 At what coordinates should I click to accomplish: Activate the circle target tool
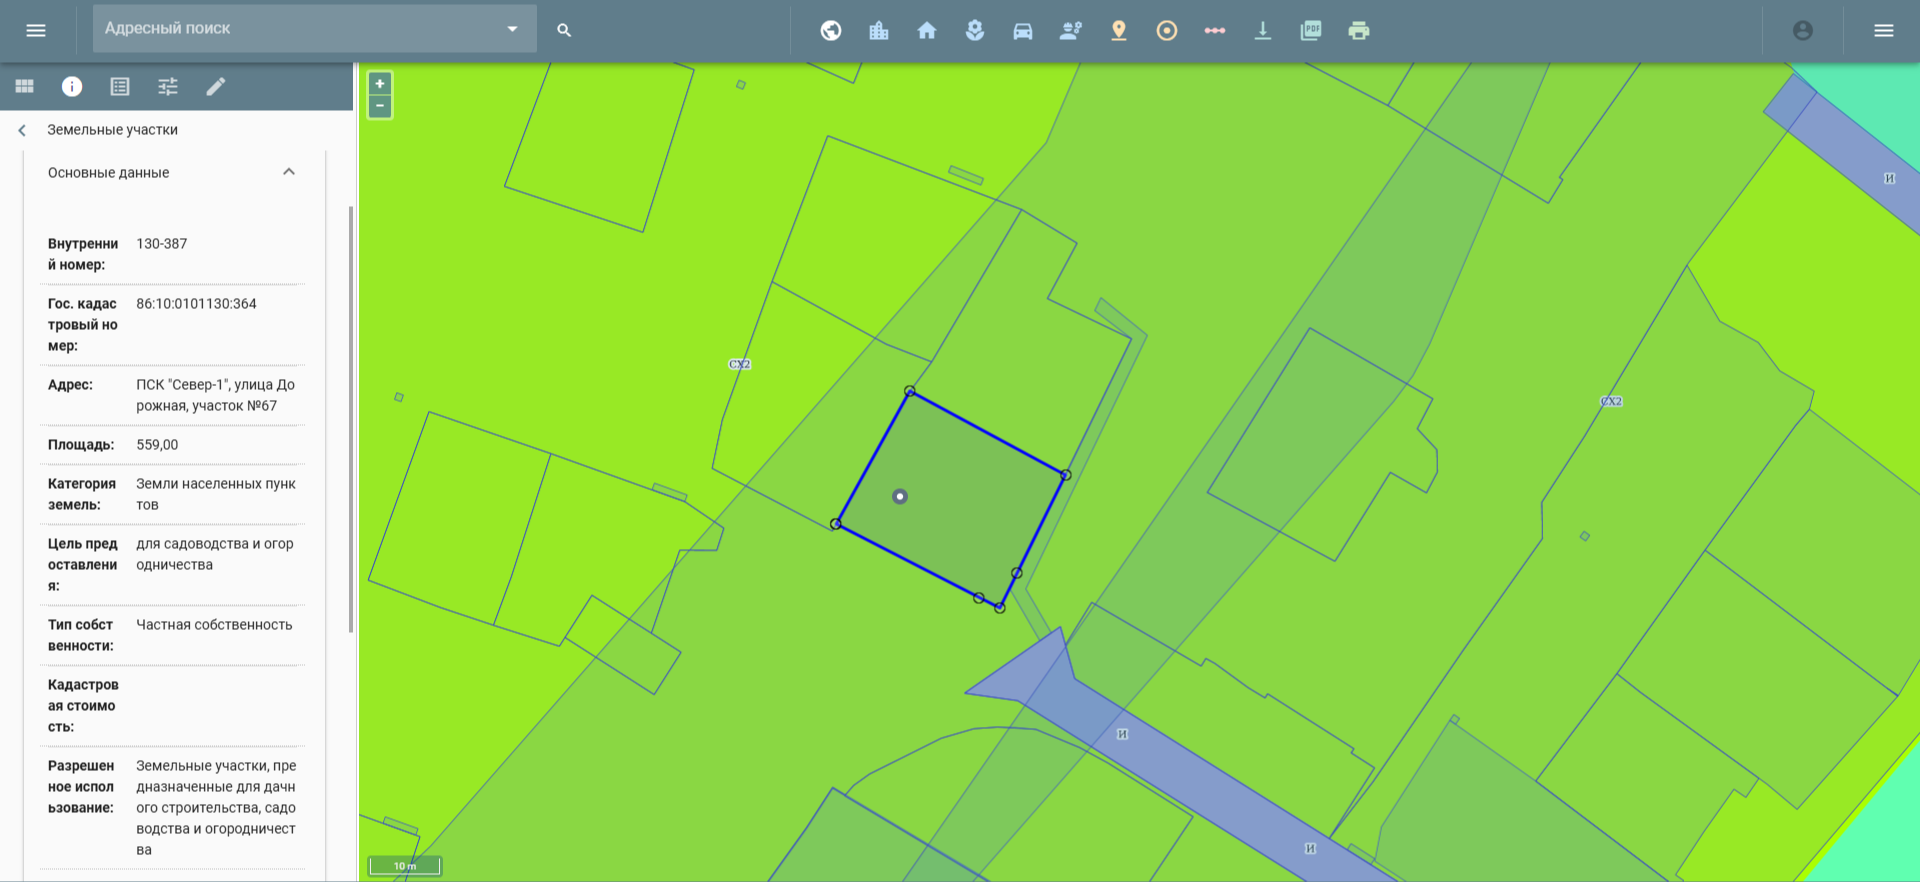tap(1167, 30)
